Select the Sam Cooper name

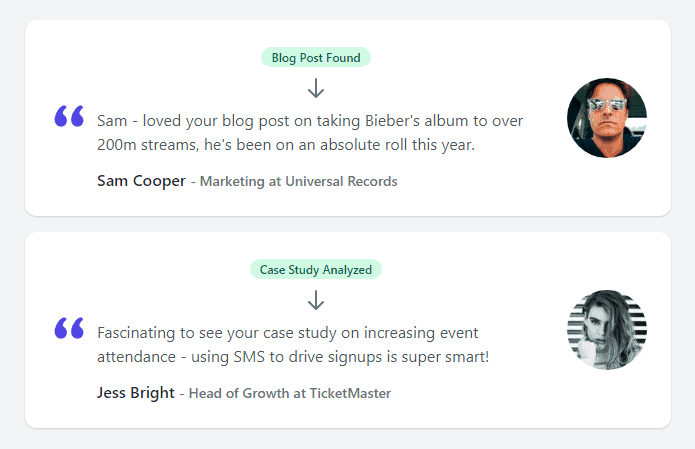(141, 181)
